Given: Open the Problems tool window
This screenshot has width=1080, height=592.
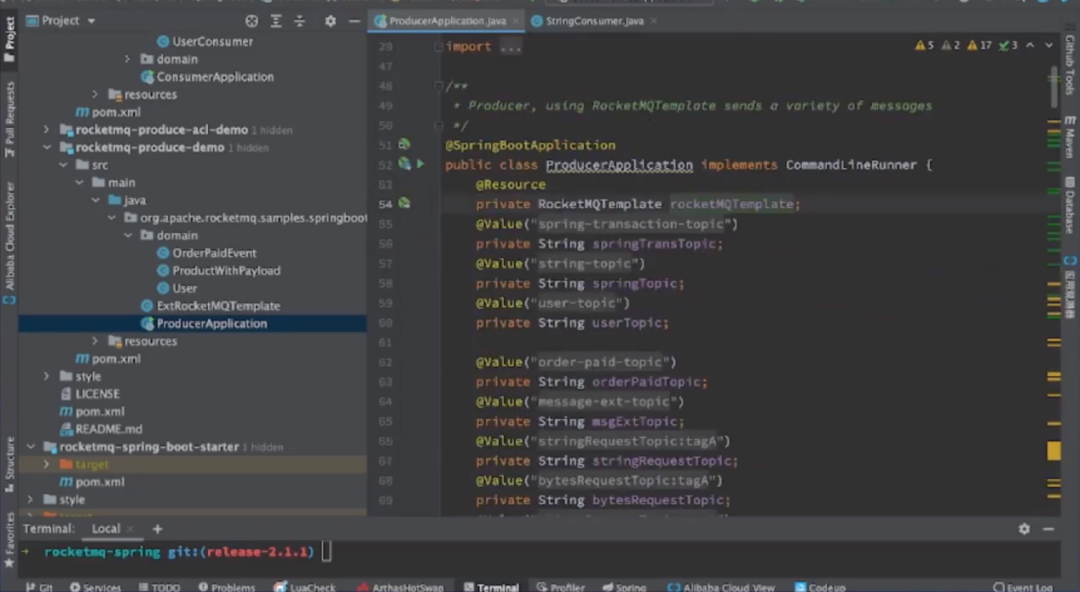Looking at the screenshot, I should pyautogui.click(x=227, y=587).
